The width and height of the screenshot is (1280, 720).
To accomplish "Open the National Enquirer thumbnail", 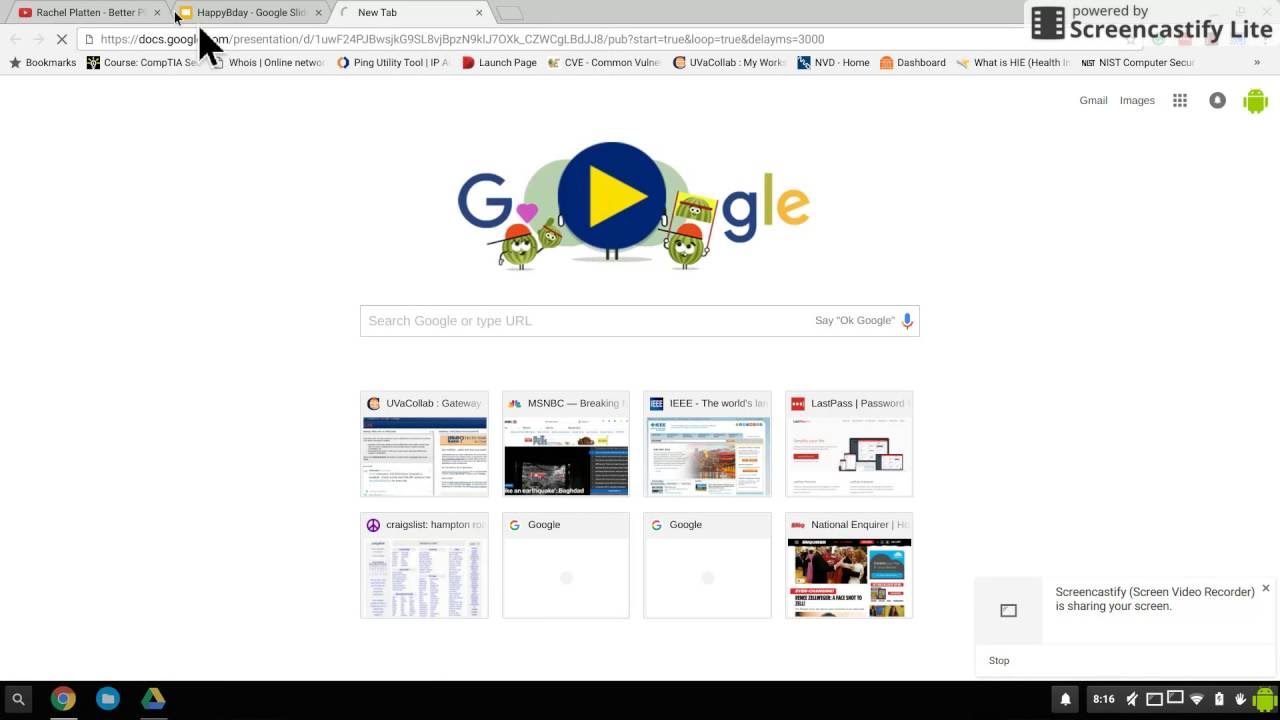I will (x=849, y=565).
